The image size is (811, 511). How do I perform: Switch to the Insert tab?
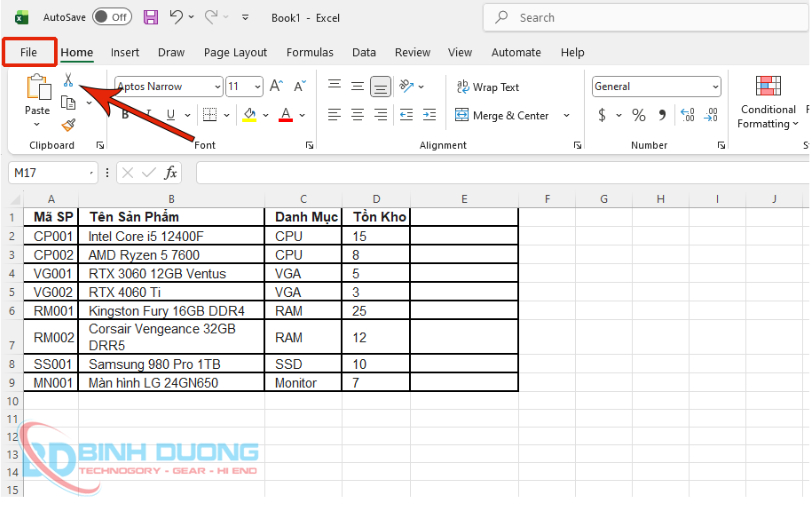[x=125, y=52]
